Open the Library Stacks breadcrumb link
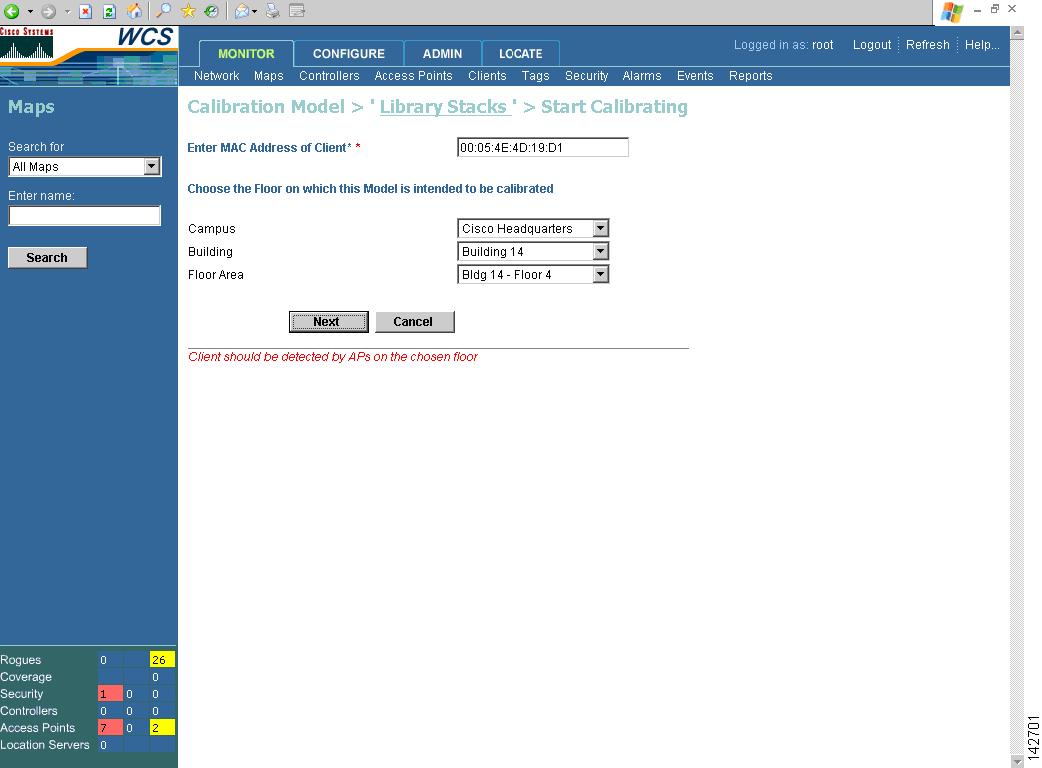The height and width of the screenshot is (768, 1042). 443,107
